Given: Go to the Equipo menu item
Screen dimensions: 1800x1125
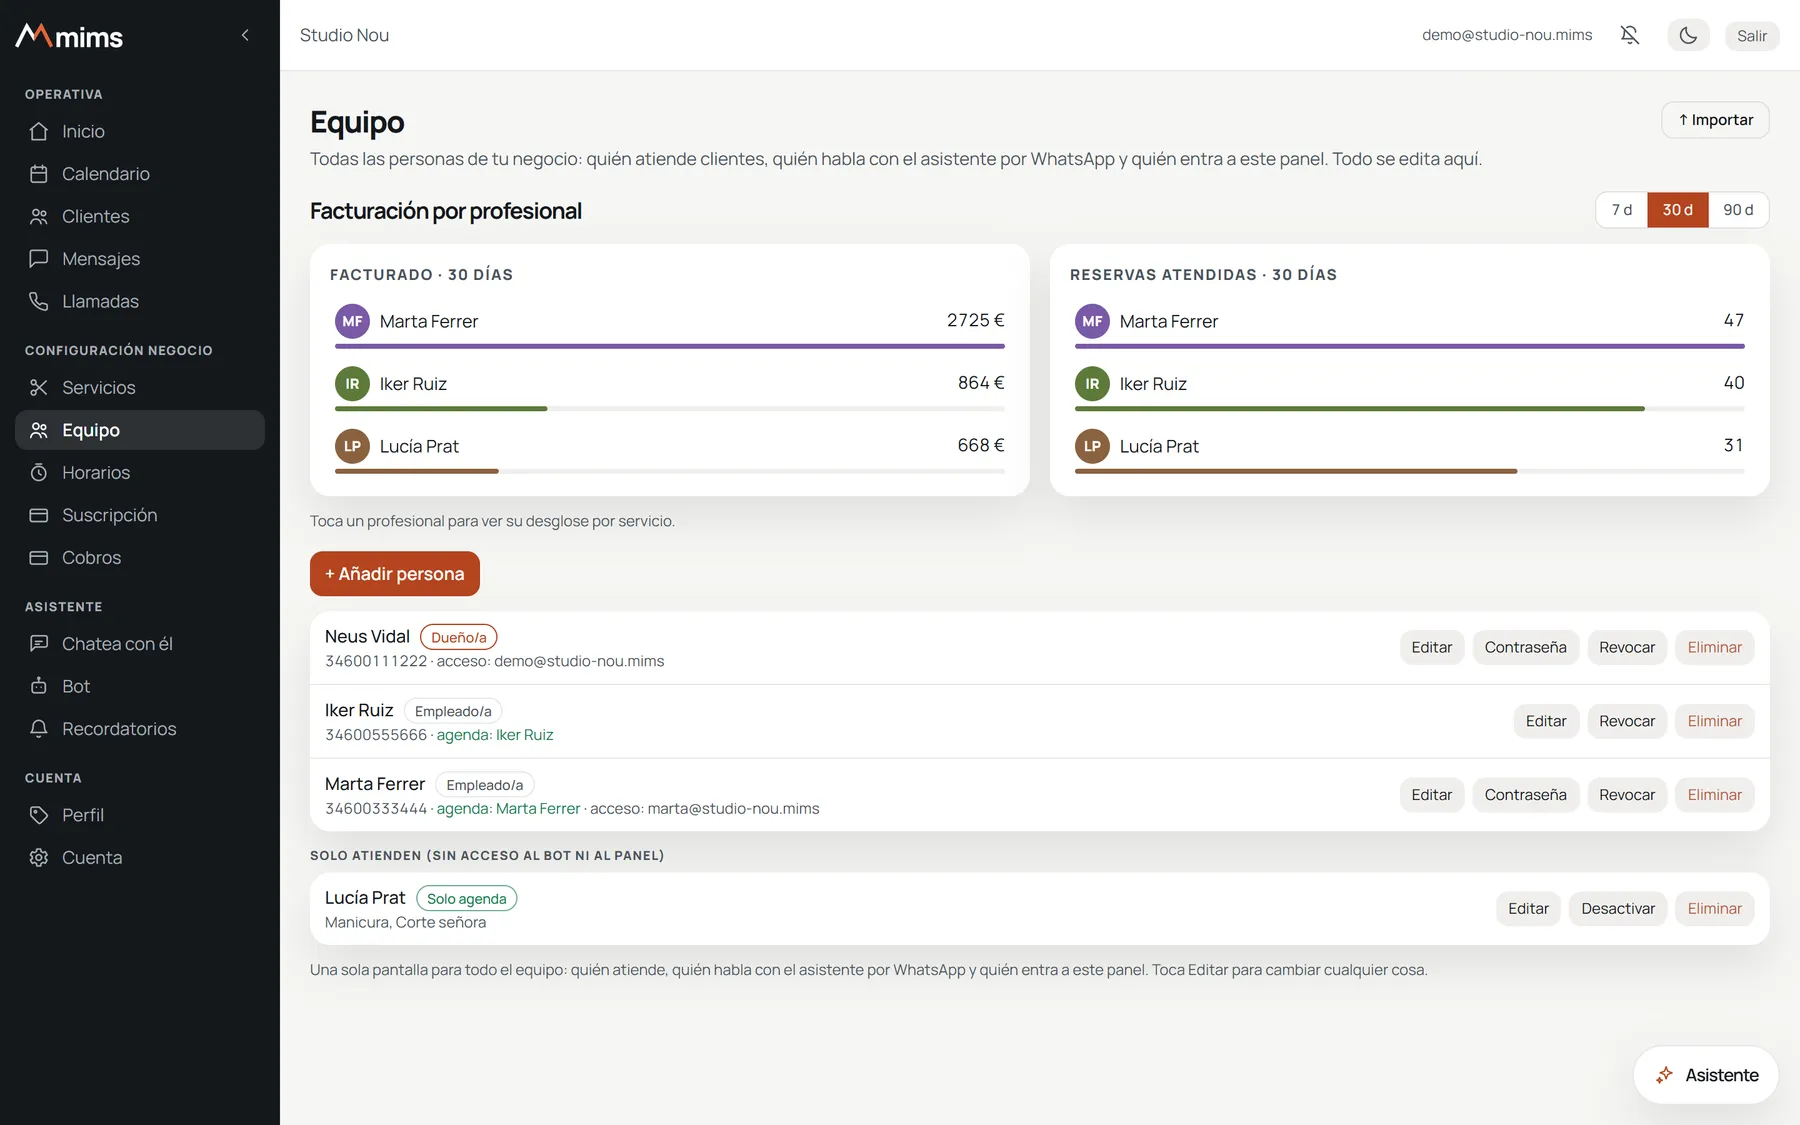Looking at the screenshot, I should (x=140, y=430).
